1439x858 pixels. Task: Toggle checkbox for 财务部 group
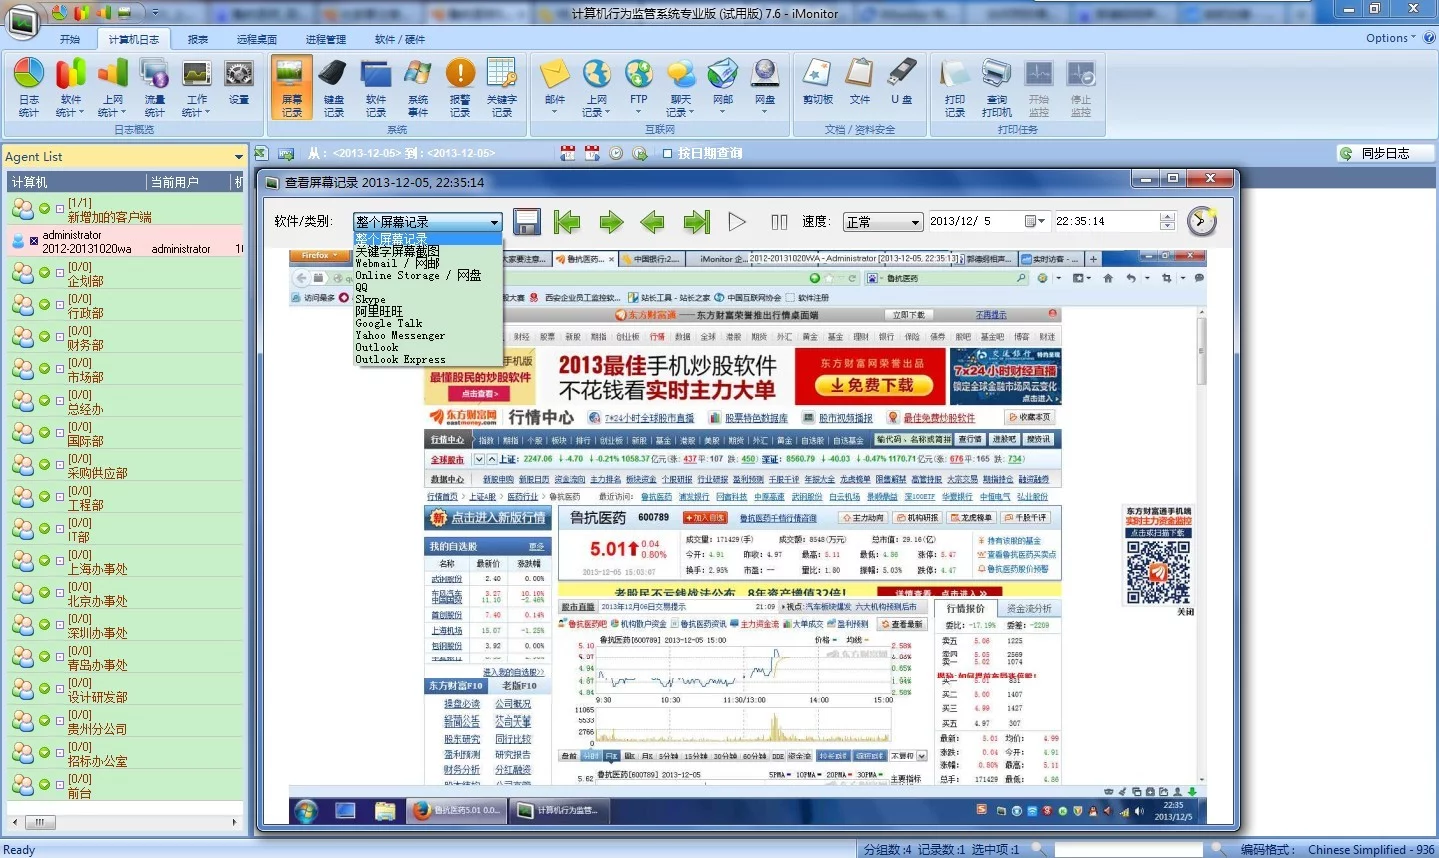pos(59,337)
